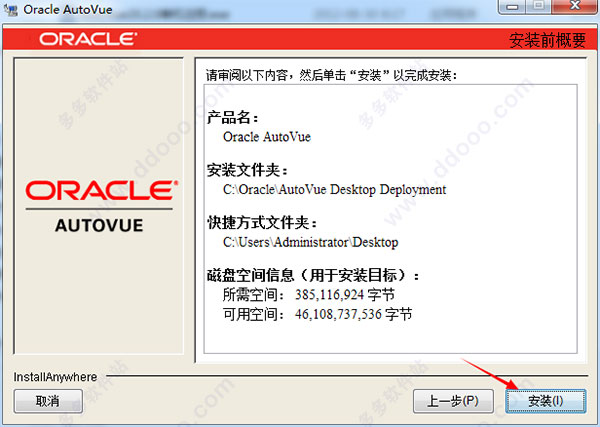This screenshot has width=600, height=427.
Task: Select the path C:\Users\Administrator\Desktop
Action: pos(310,243)
